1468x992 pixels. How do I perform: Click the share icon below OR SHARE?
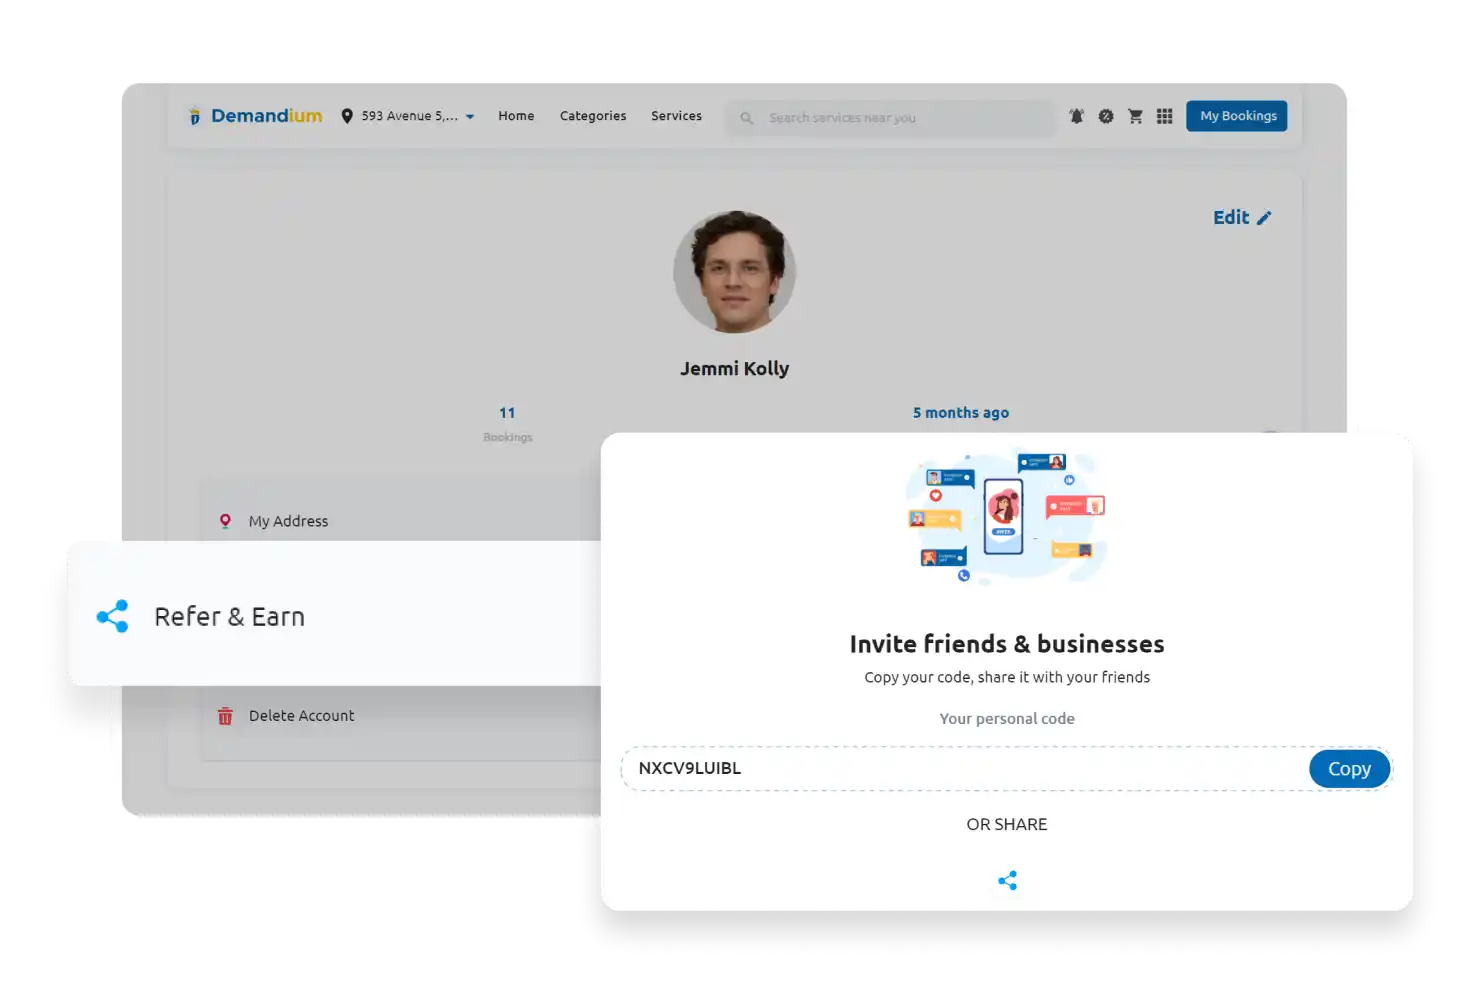click(x=1007, y=880)
